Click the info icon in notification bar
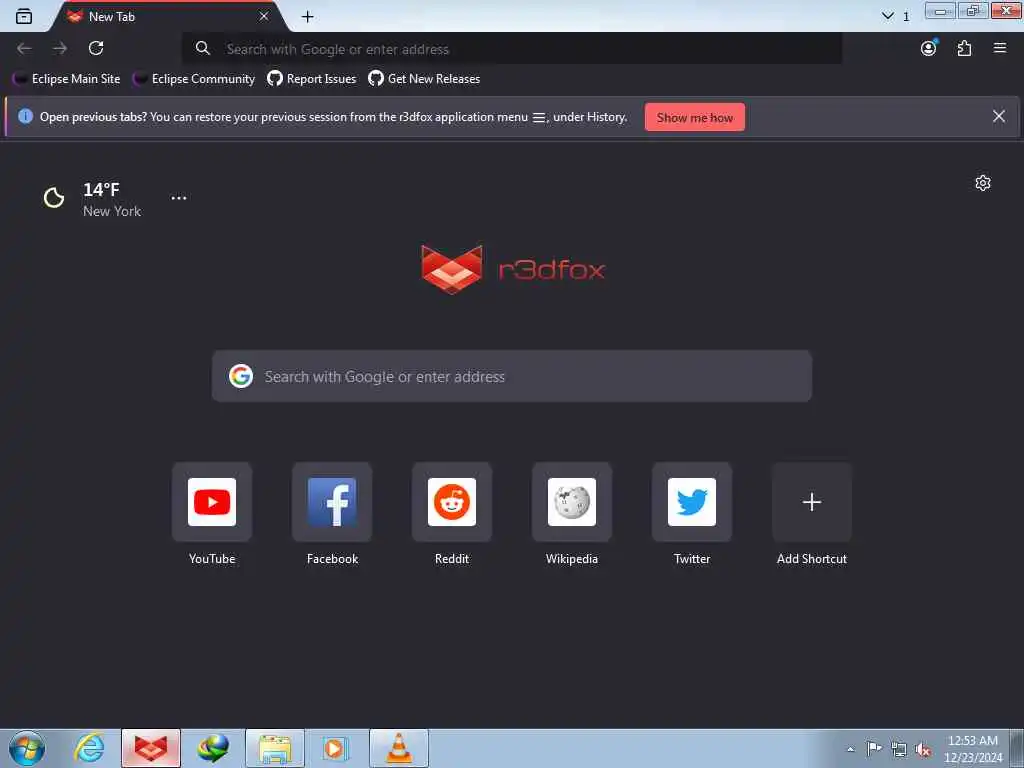 pyautogui.click(x=25, y=117)
